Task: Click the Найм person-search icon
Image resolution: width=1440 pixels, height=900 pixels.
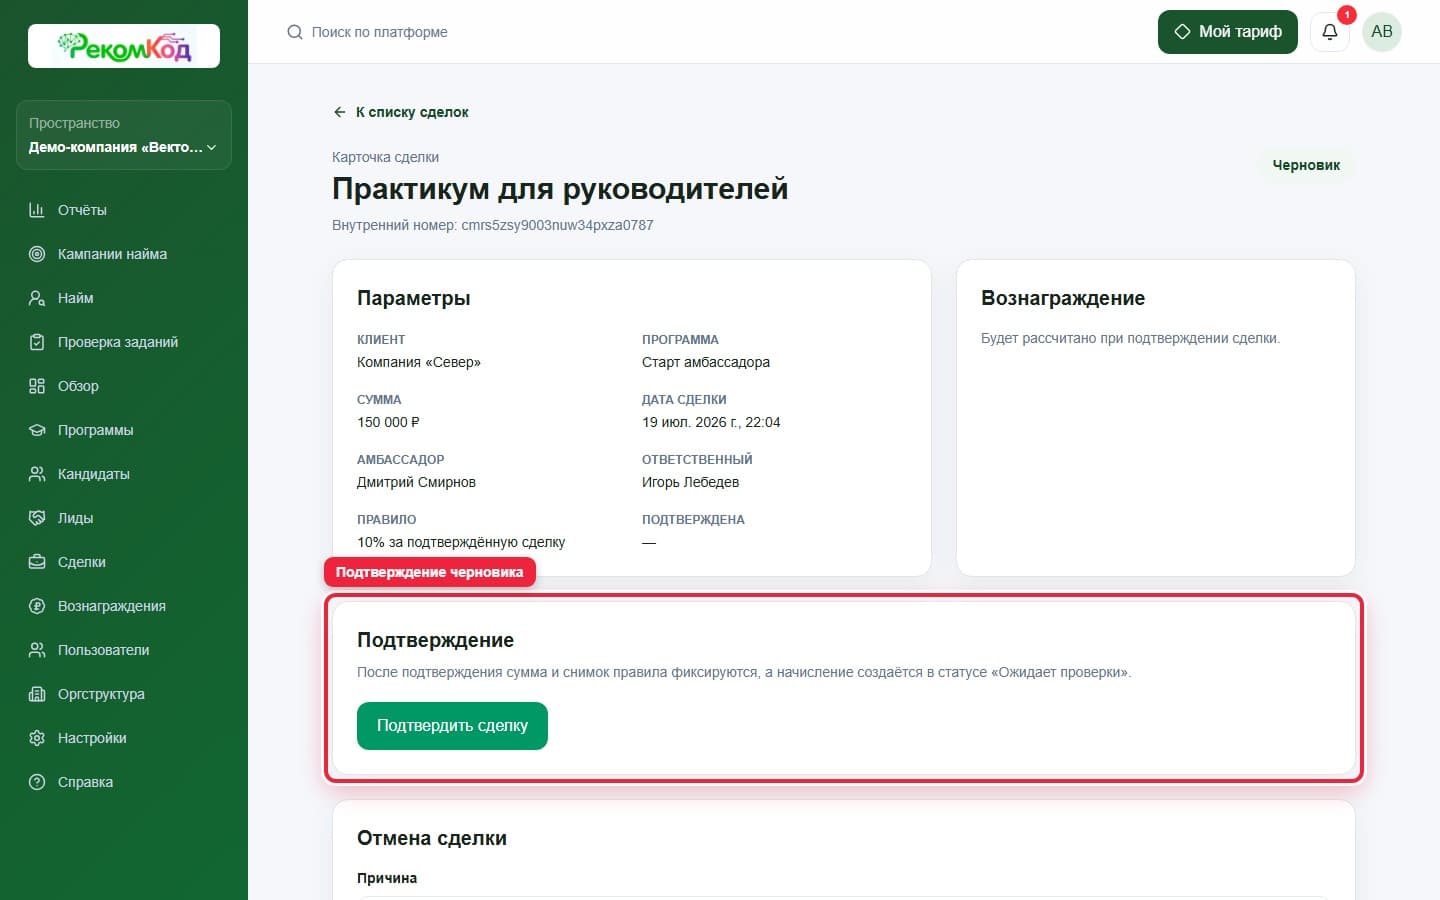Action: [x=37, y=298]
